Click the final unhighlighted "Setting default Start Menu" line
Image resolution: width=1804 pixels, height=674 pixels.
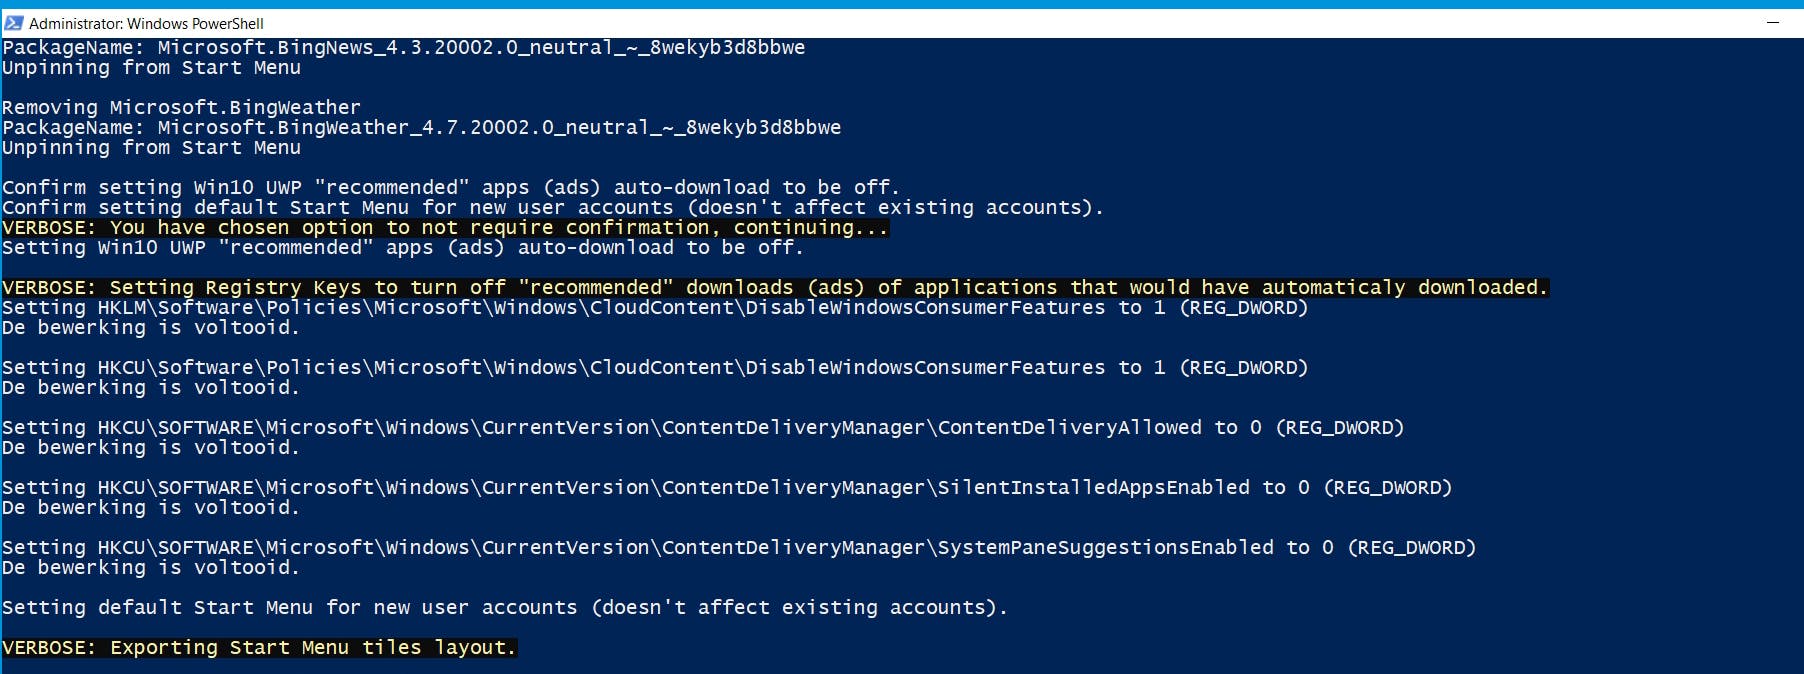tap(505, 608)
